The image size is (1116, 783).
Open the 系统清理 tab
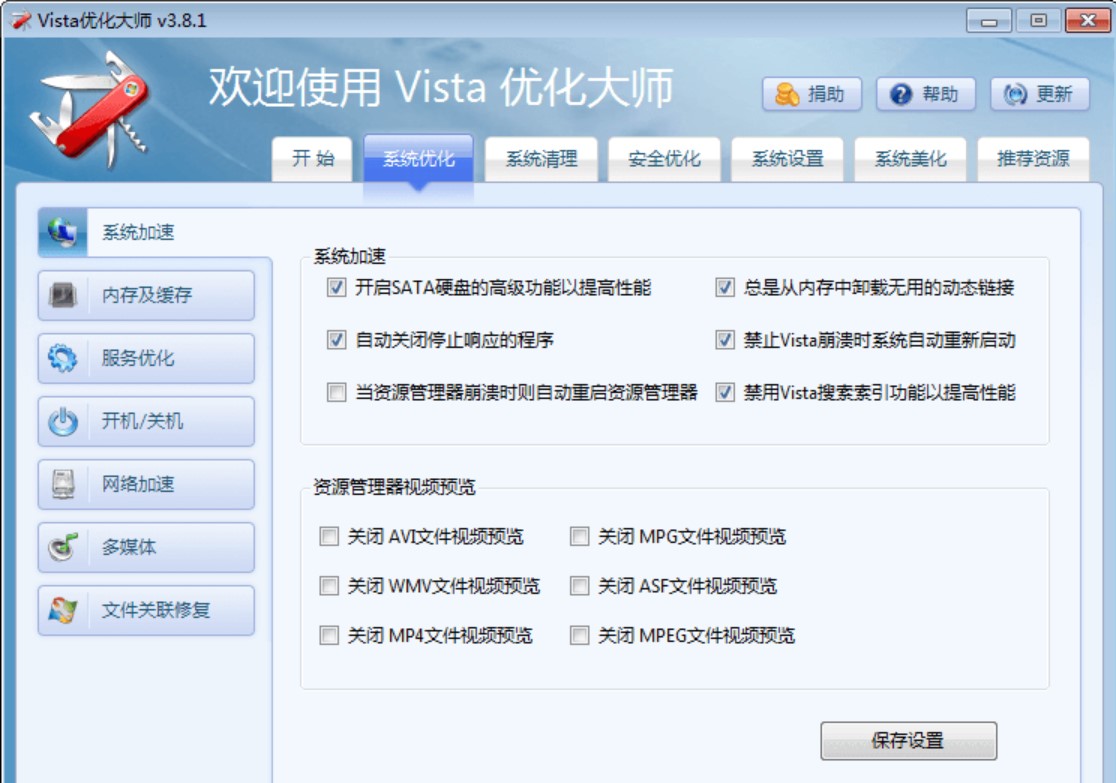point(542,159)
